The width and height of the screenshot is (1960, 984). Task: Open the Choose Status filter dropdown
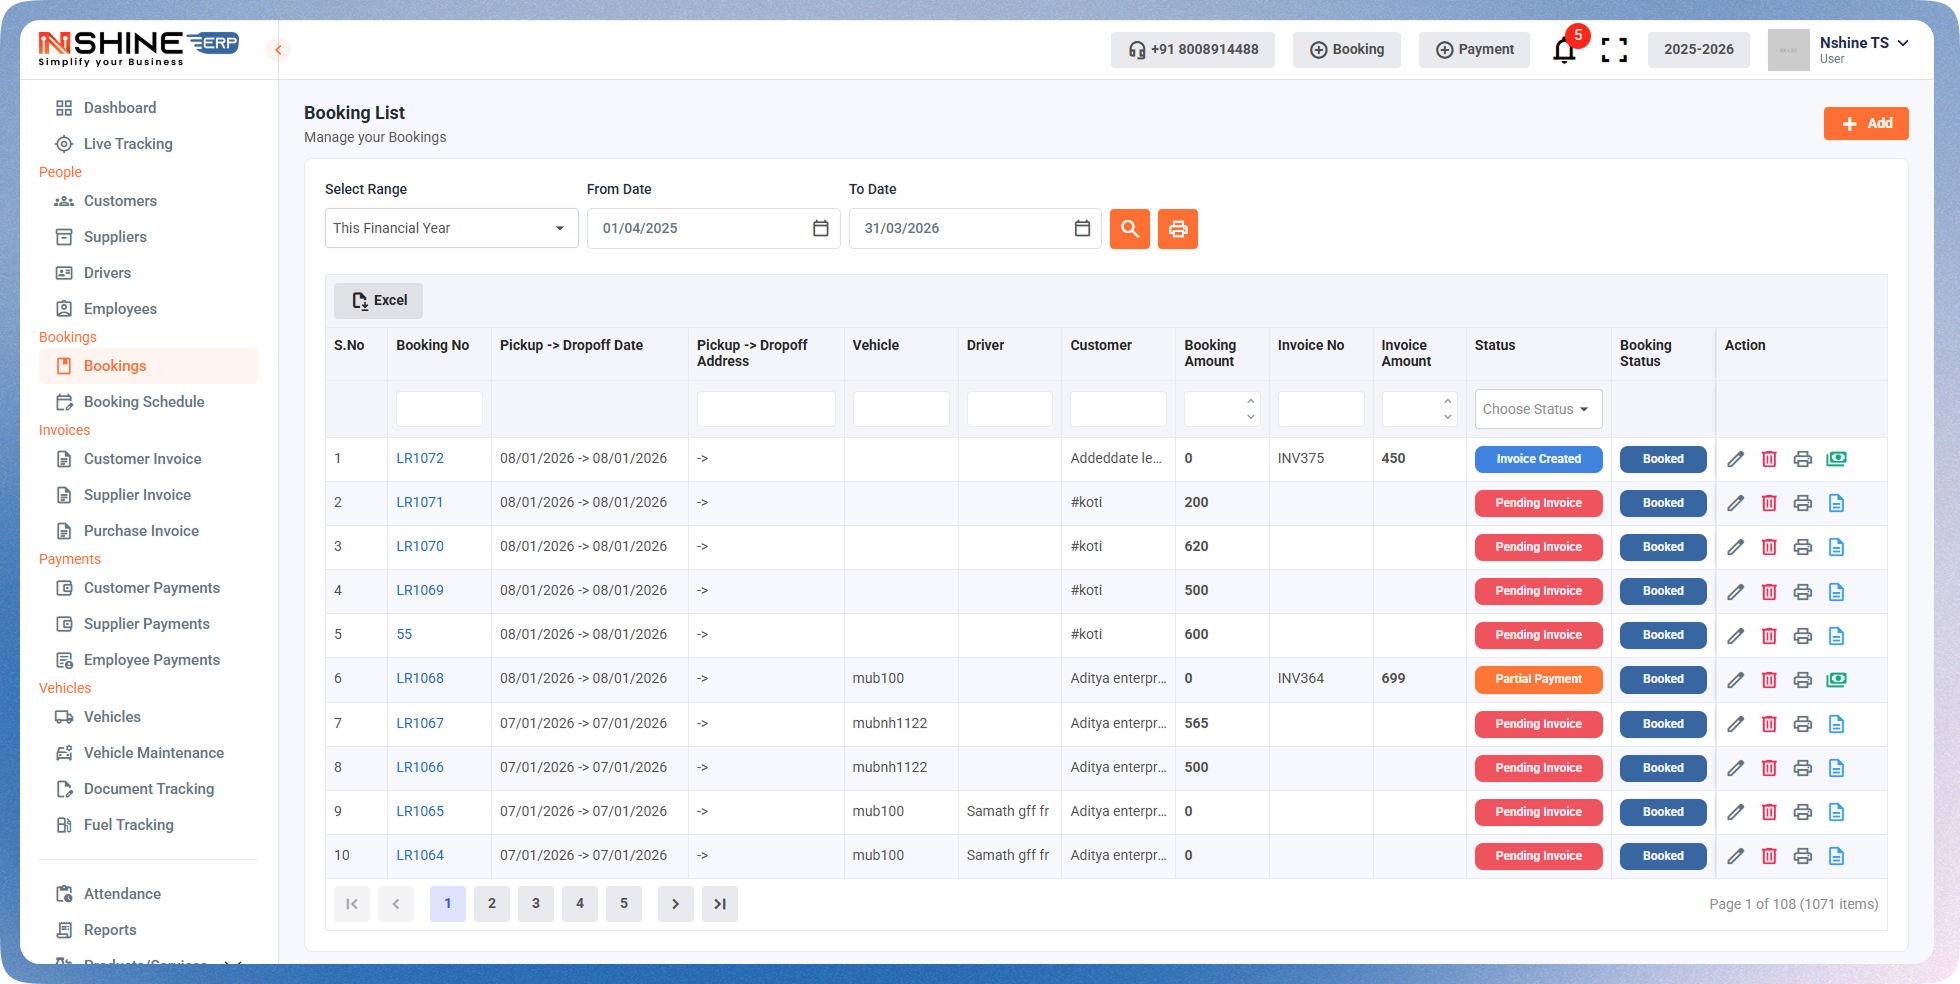coord(1537,409)
